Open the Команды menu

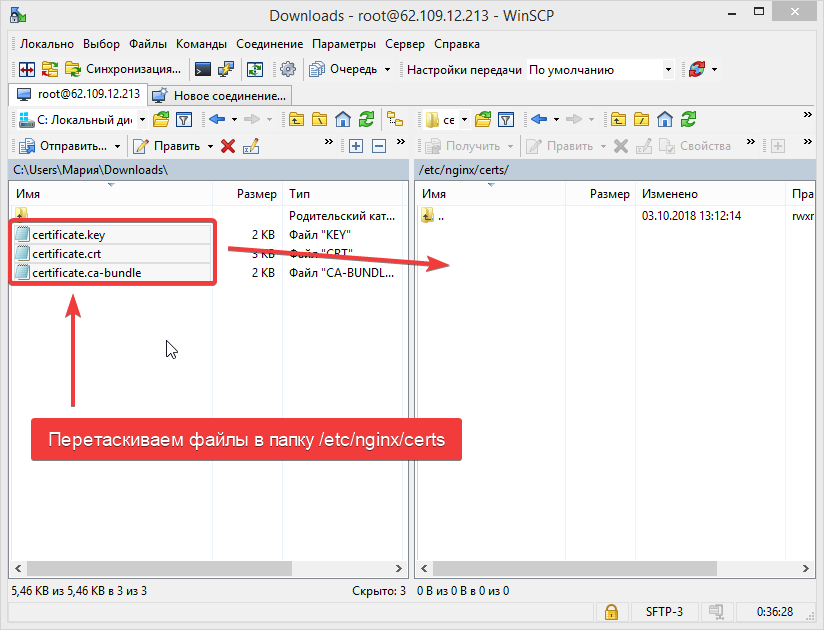tap(201, 44)
